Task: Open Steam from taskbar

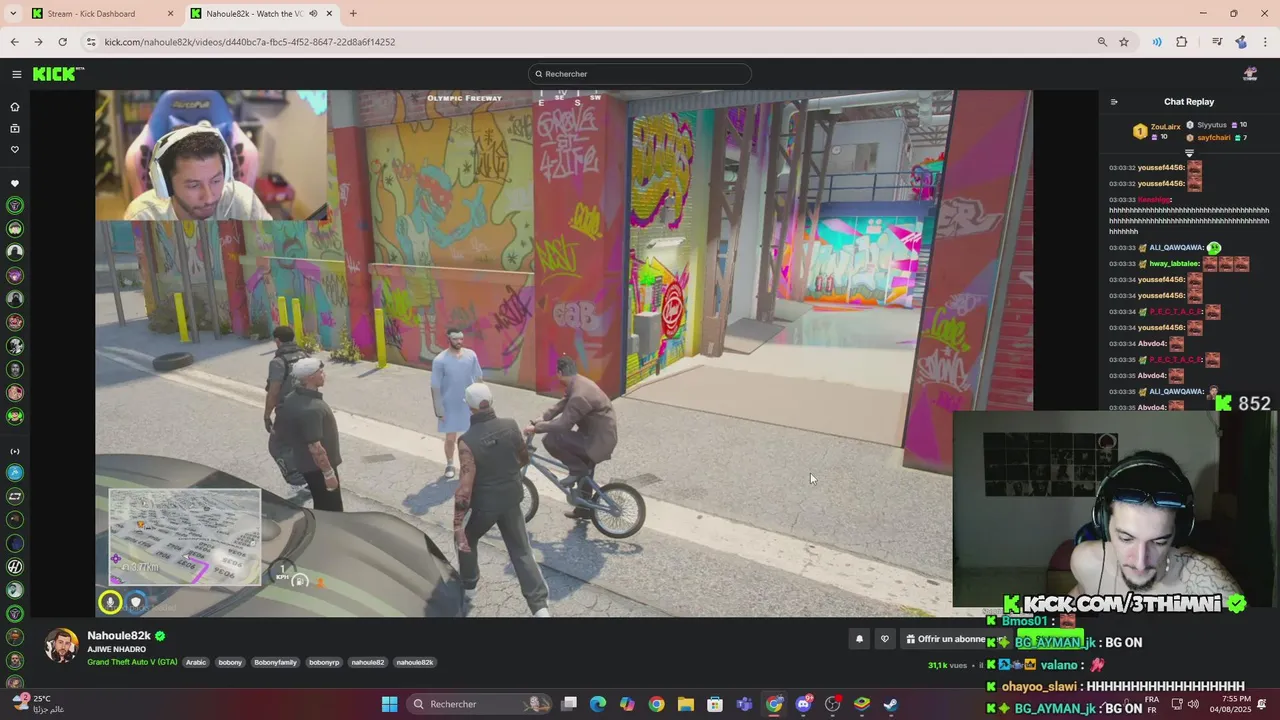Action: (890, 704)
